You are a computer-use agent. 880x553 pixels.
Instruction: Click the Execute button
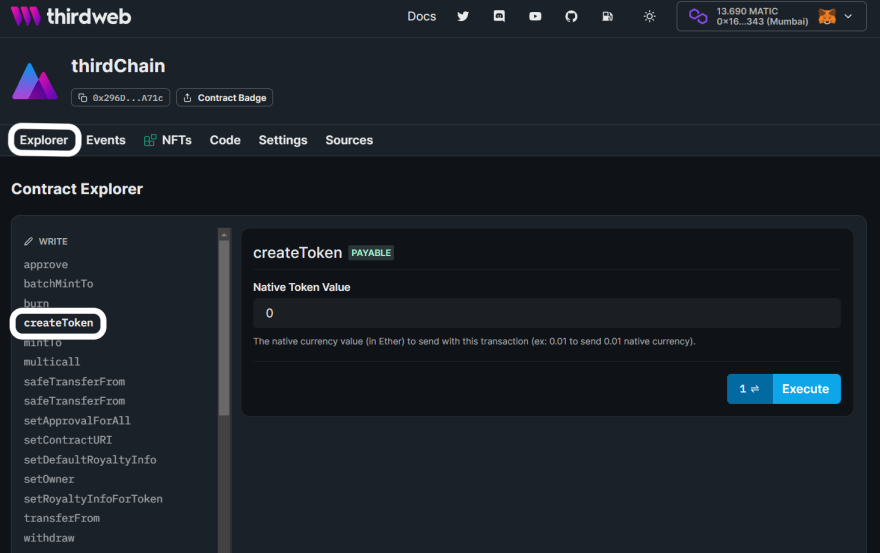point(806,389)
